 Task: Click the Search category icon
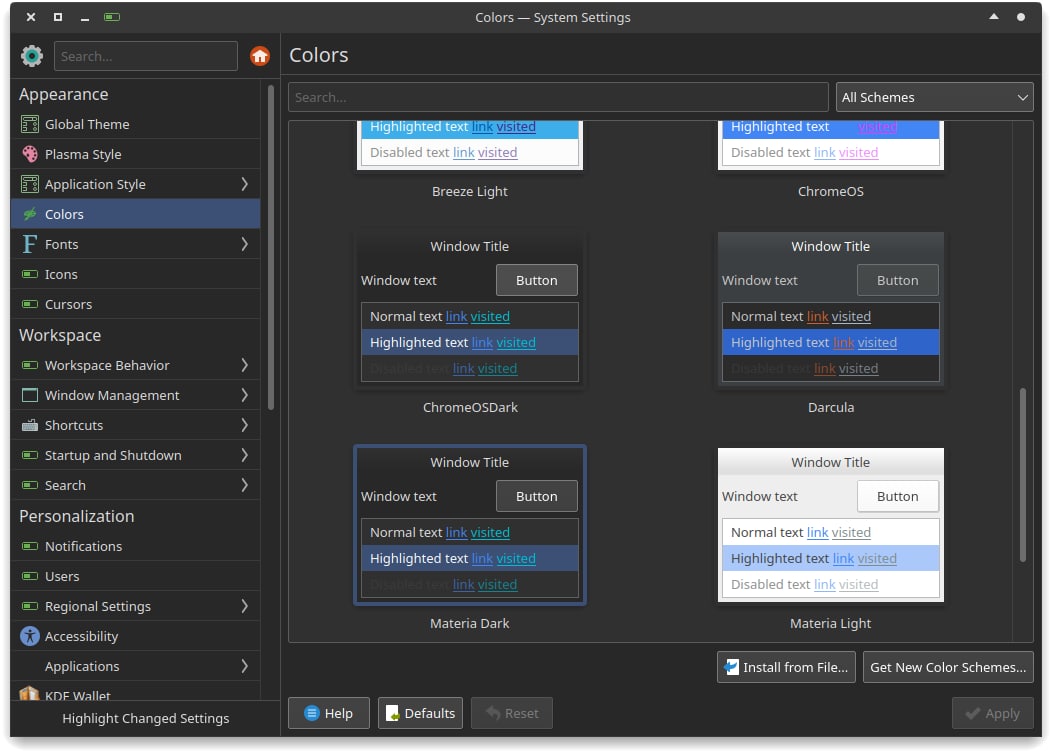[30, 485]
